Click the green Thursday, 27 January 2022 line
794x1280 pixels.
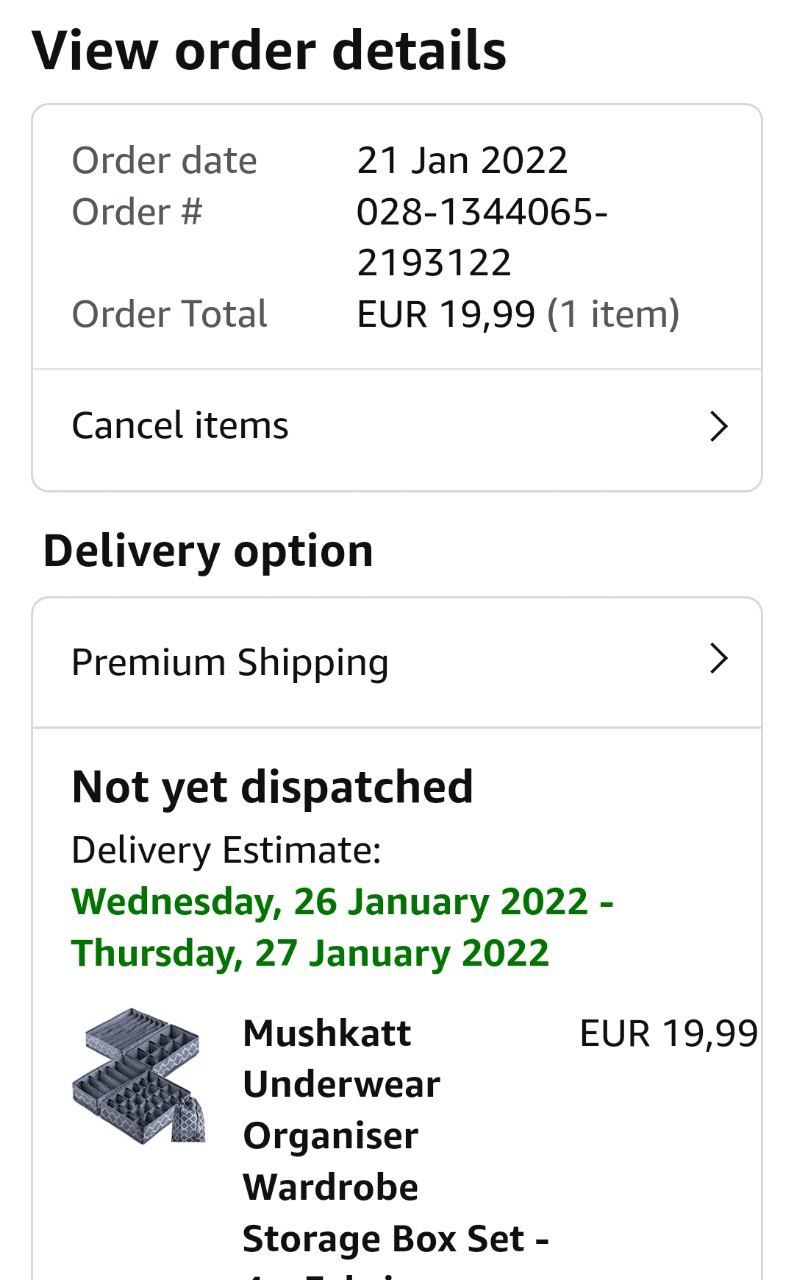(310, 952)
